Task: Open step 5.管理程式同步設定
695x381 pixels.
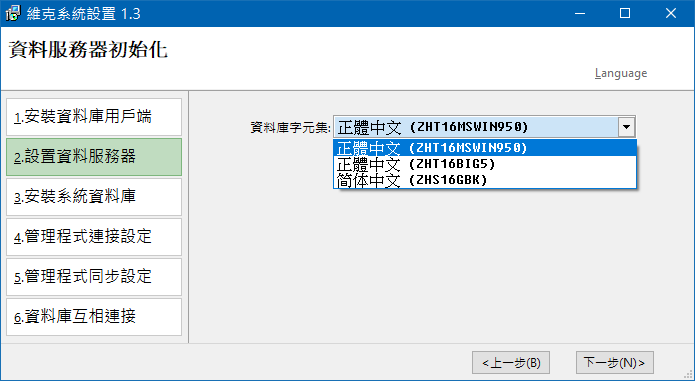Action: click(94, 276)
